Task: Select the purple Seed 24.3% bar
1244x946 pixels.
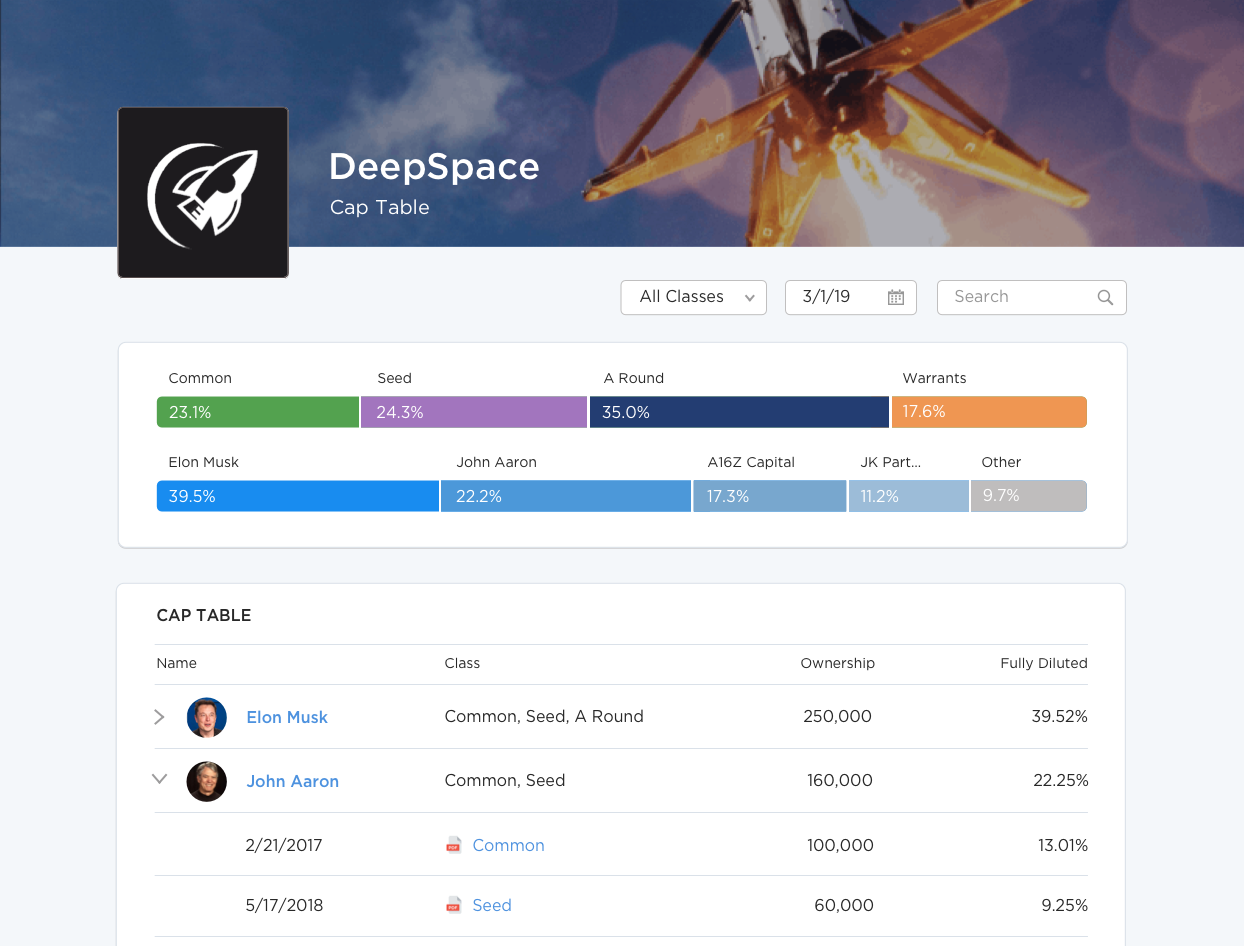Action: 474,412
